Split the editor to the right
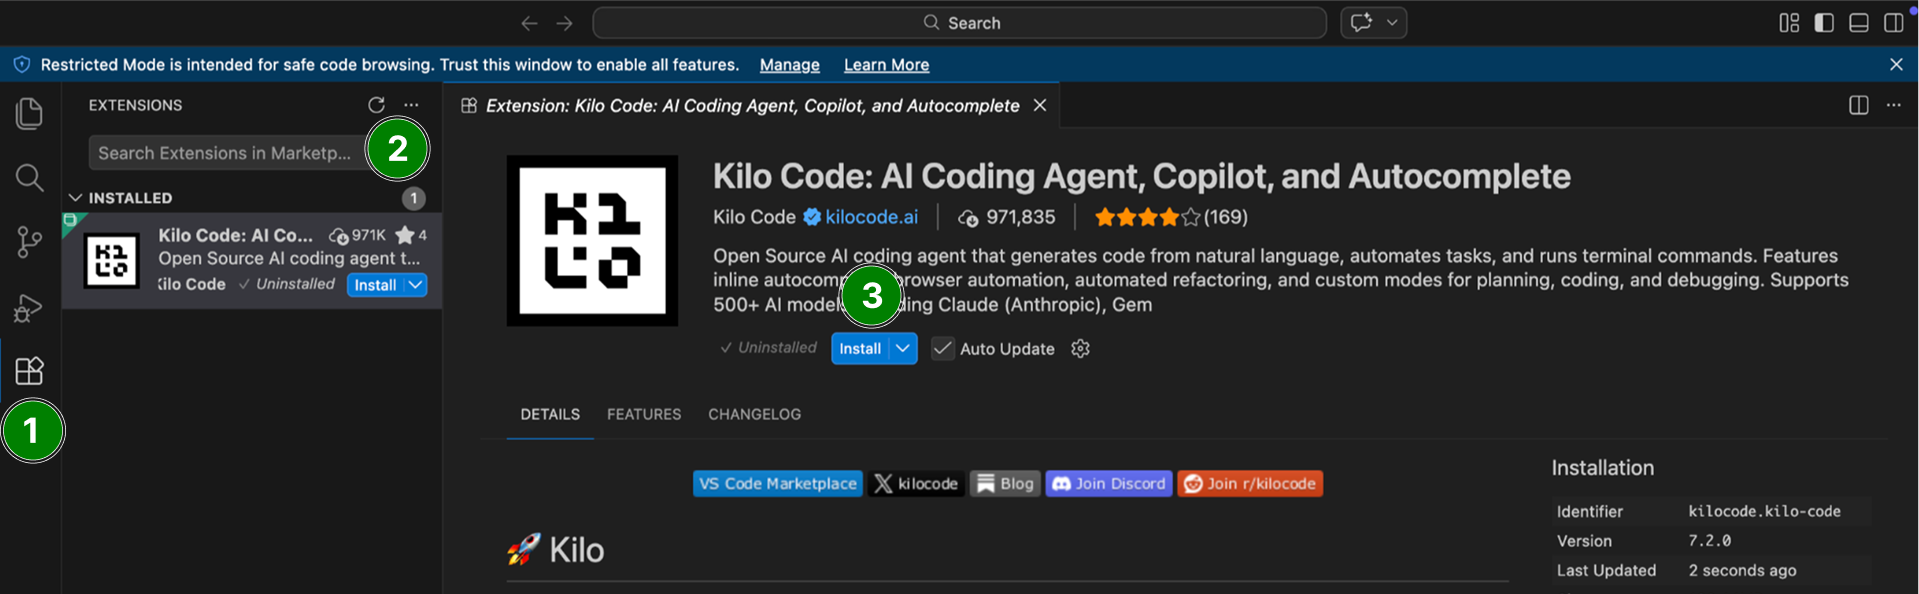Screen dimensions: 1919x594 [x=1859, y=105]
